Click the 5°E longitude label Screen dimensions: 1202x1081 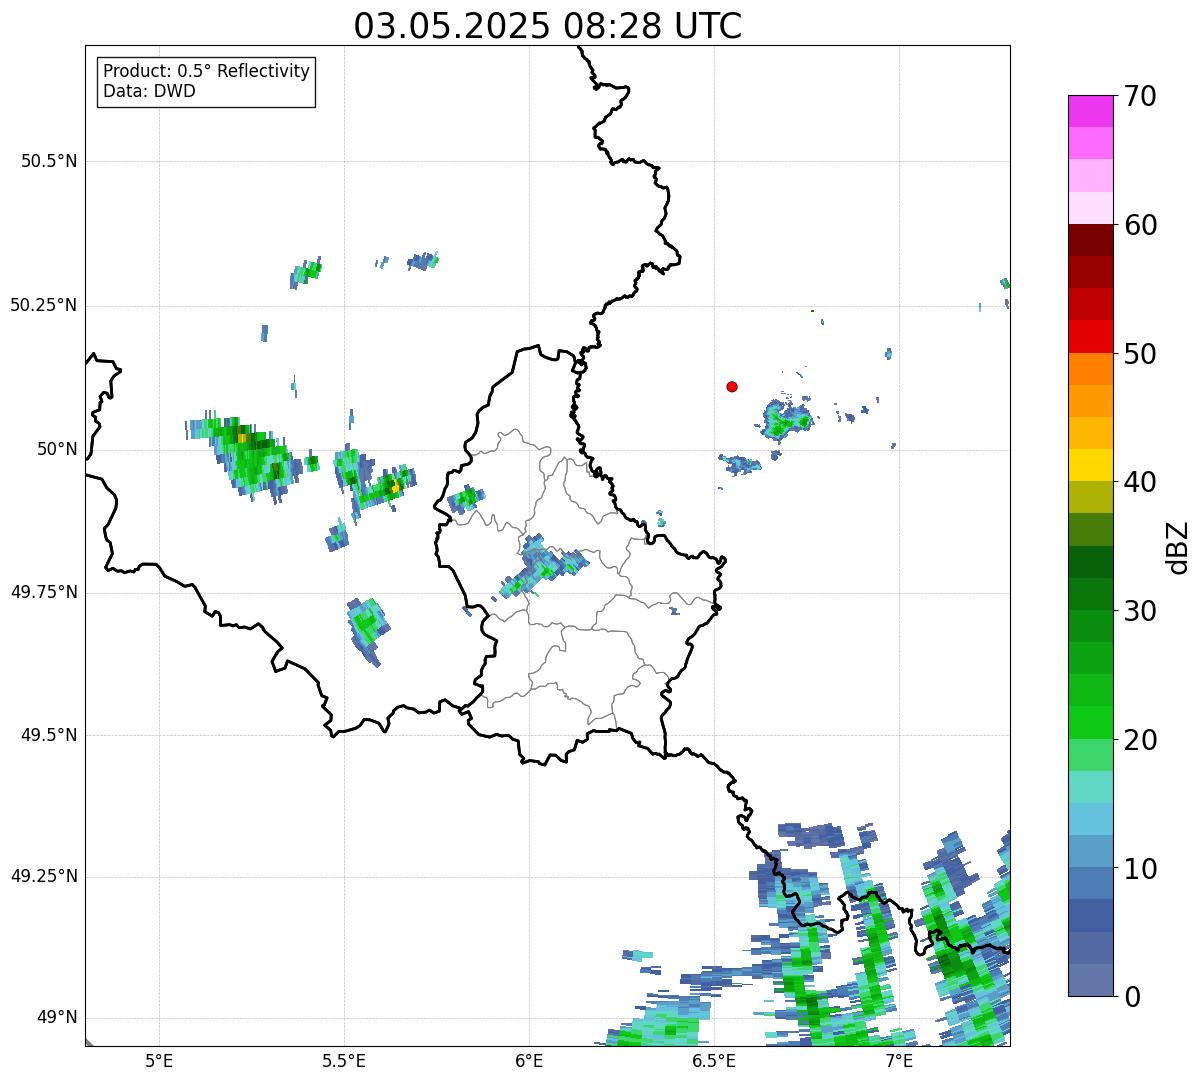(159, 1060)
